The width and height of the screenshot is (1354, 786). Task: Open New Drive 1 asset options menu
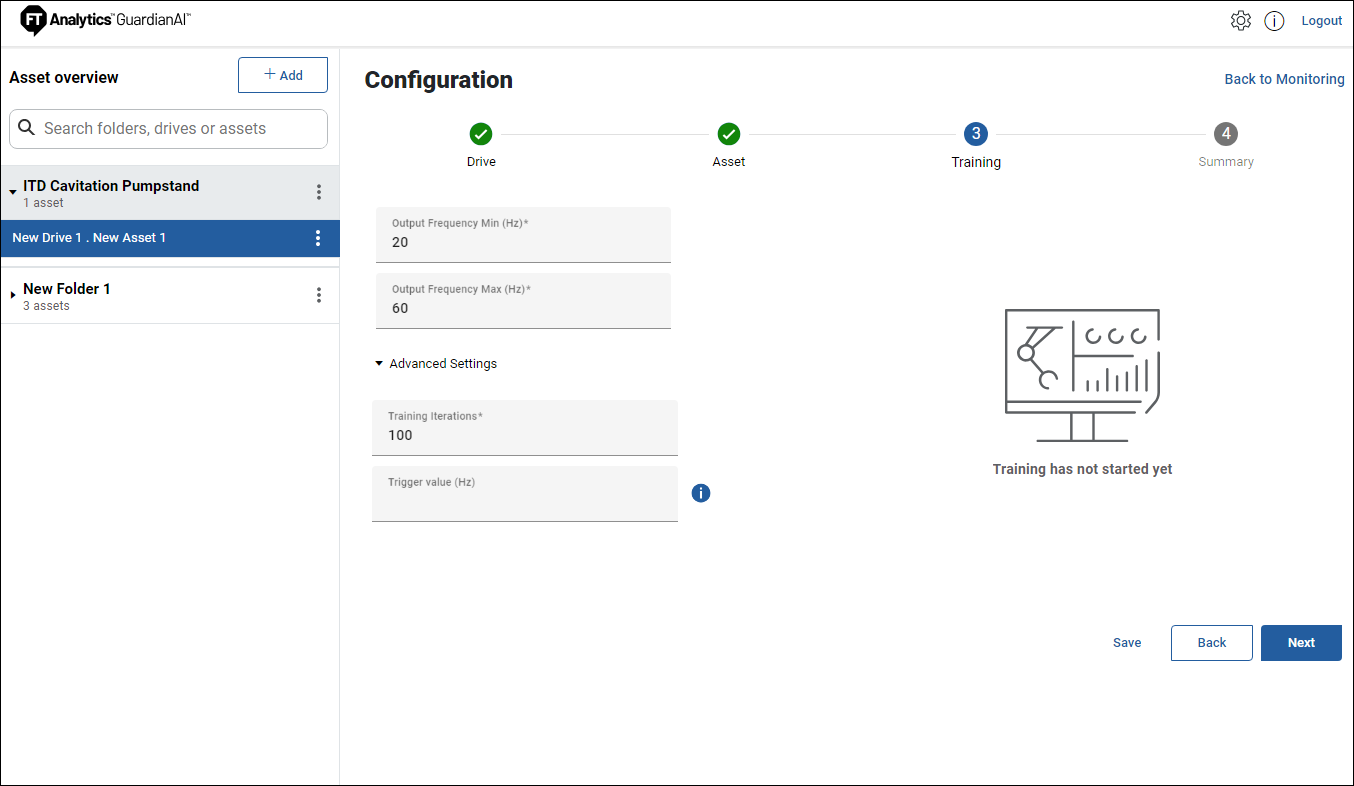coord(318,238)
